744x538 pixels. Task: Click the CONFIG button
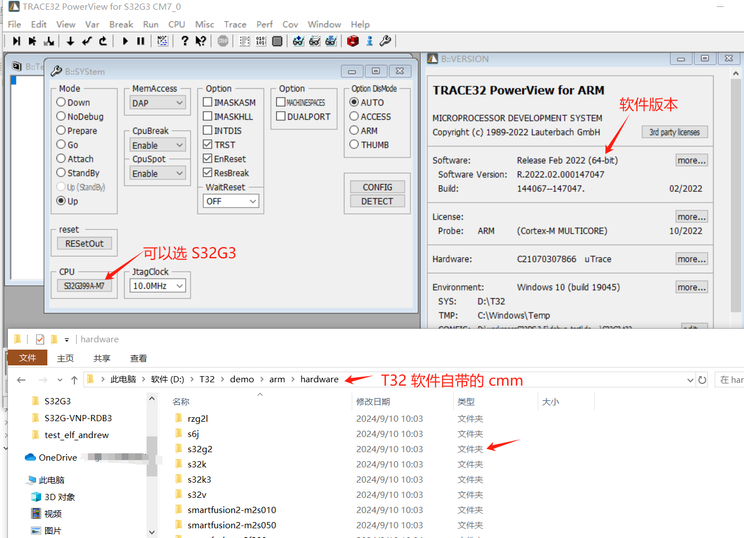[x=377, y=187]
